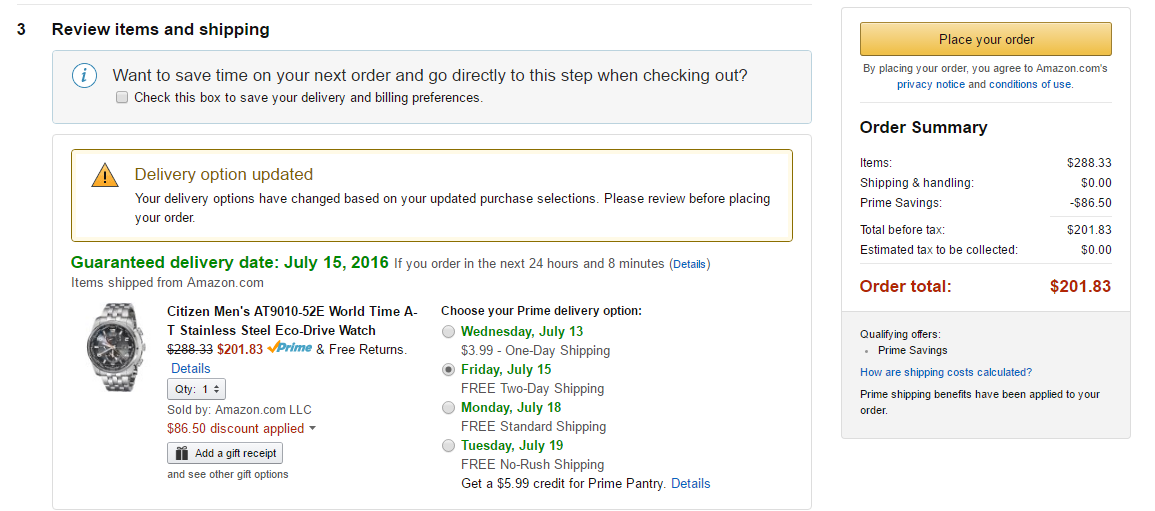Click the warning triangle icon
This screenshot has width=1155, height=511.
pos(105,176)
